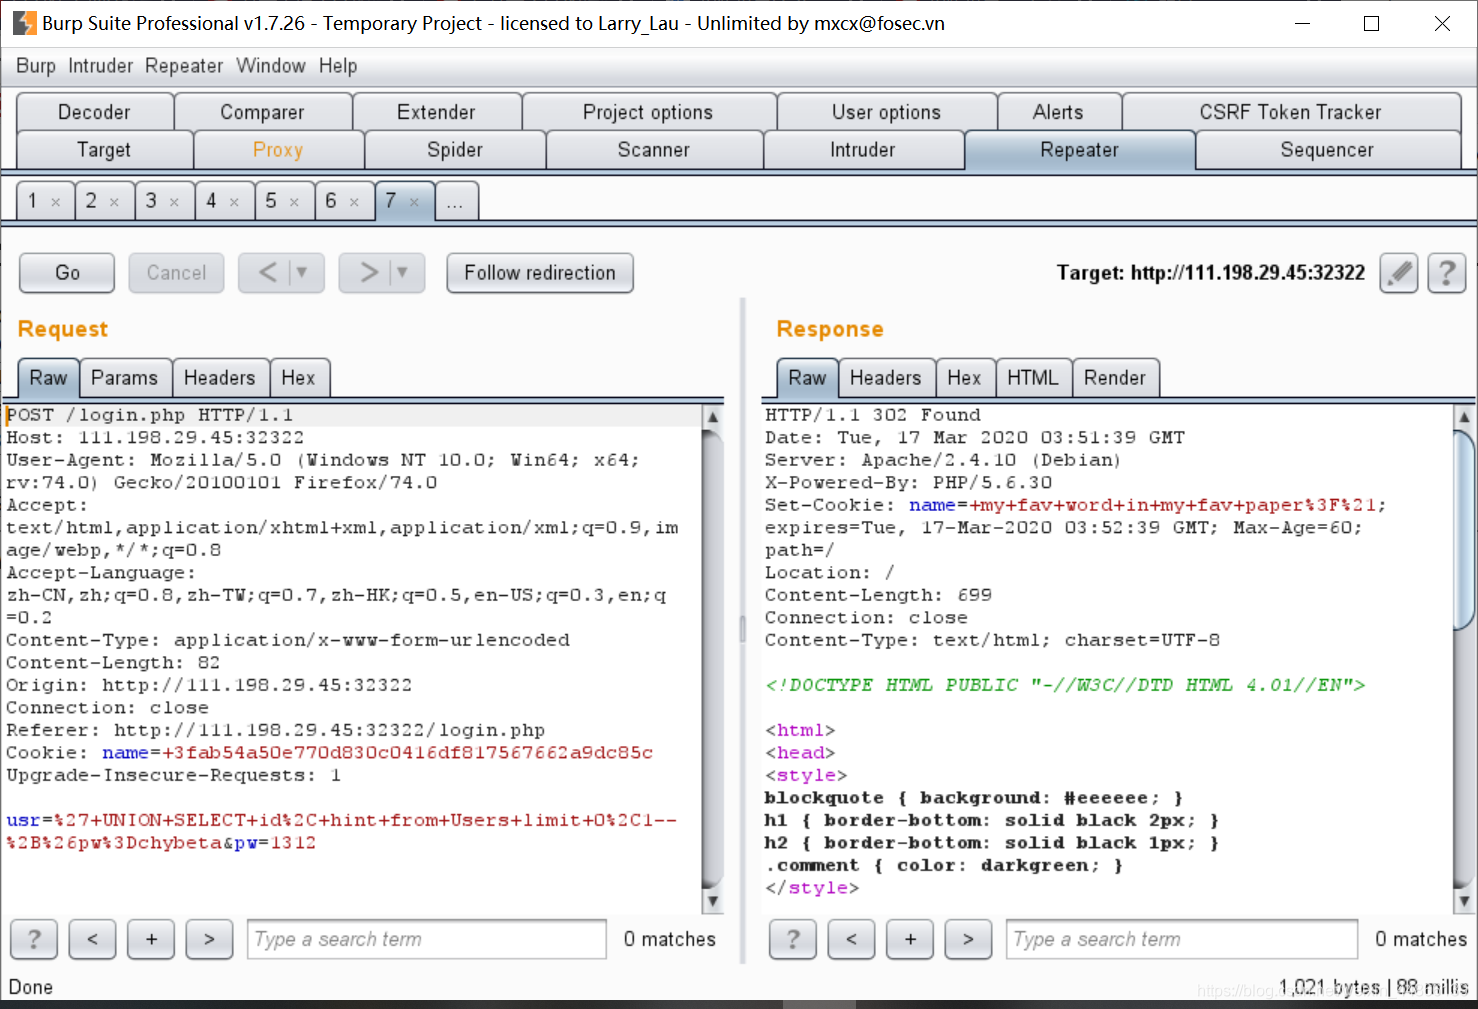Send request with Go button
The image size is (1478, 1009).
67,273
